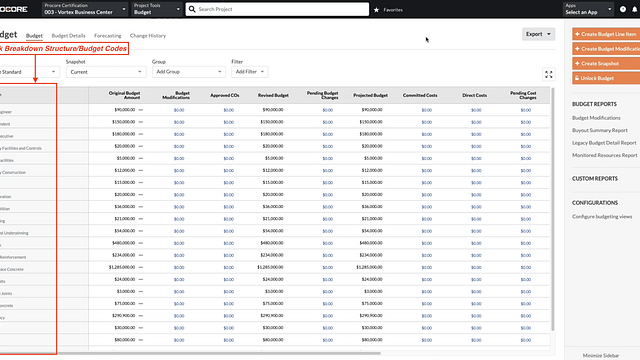
Task: Click Create Budget Line Item button
Action: (606, 34)
